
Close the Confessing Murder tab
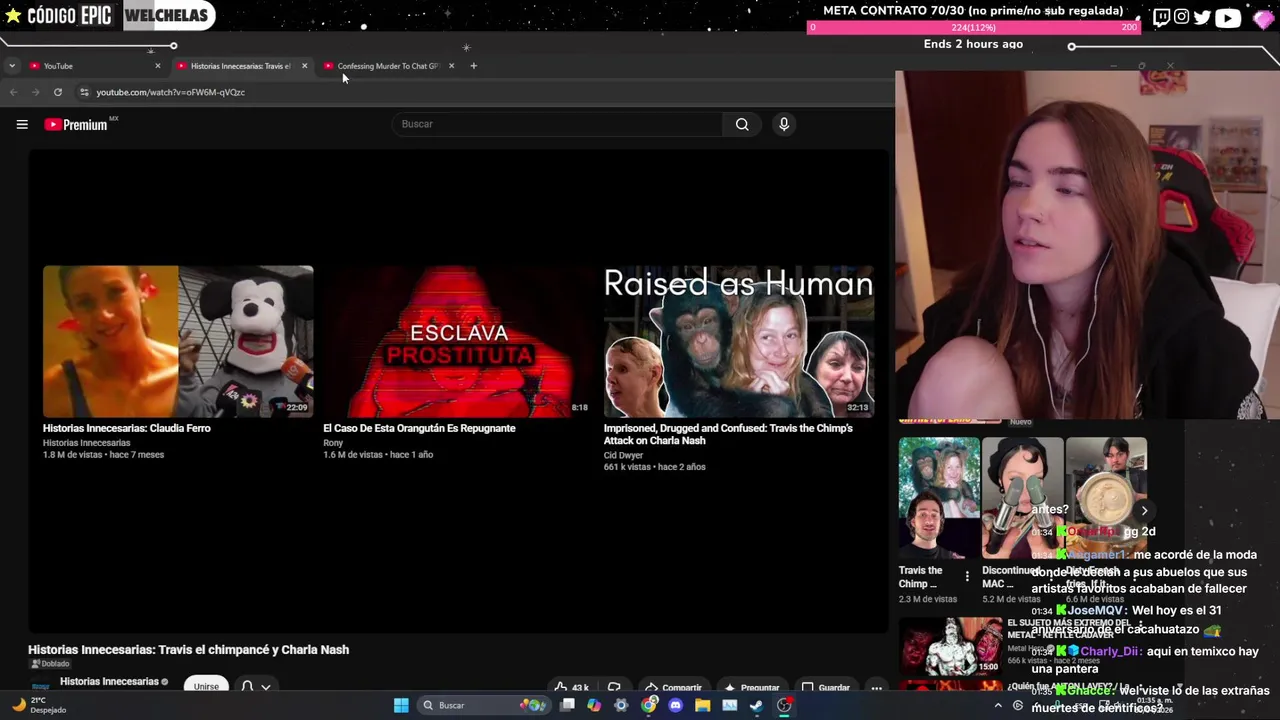tap(451, 66)
